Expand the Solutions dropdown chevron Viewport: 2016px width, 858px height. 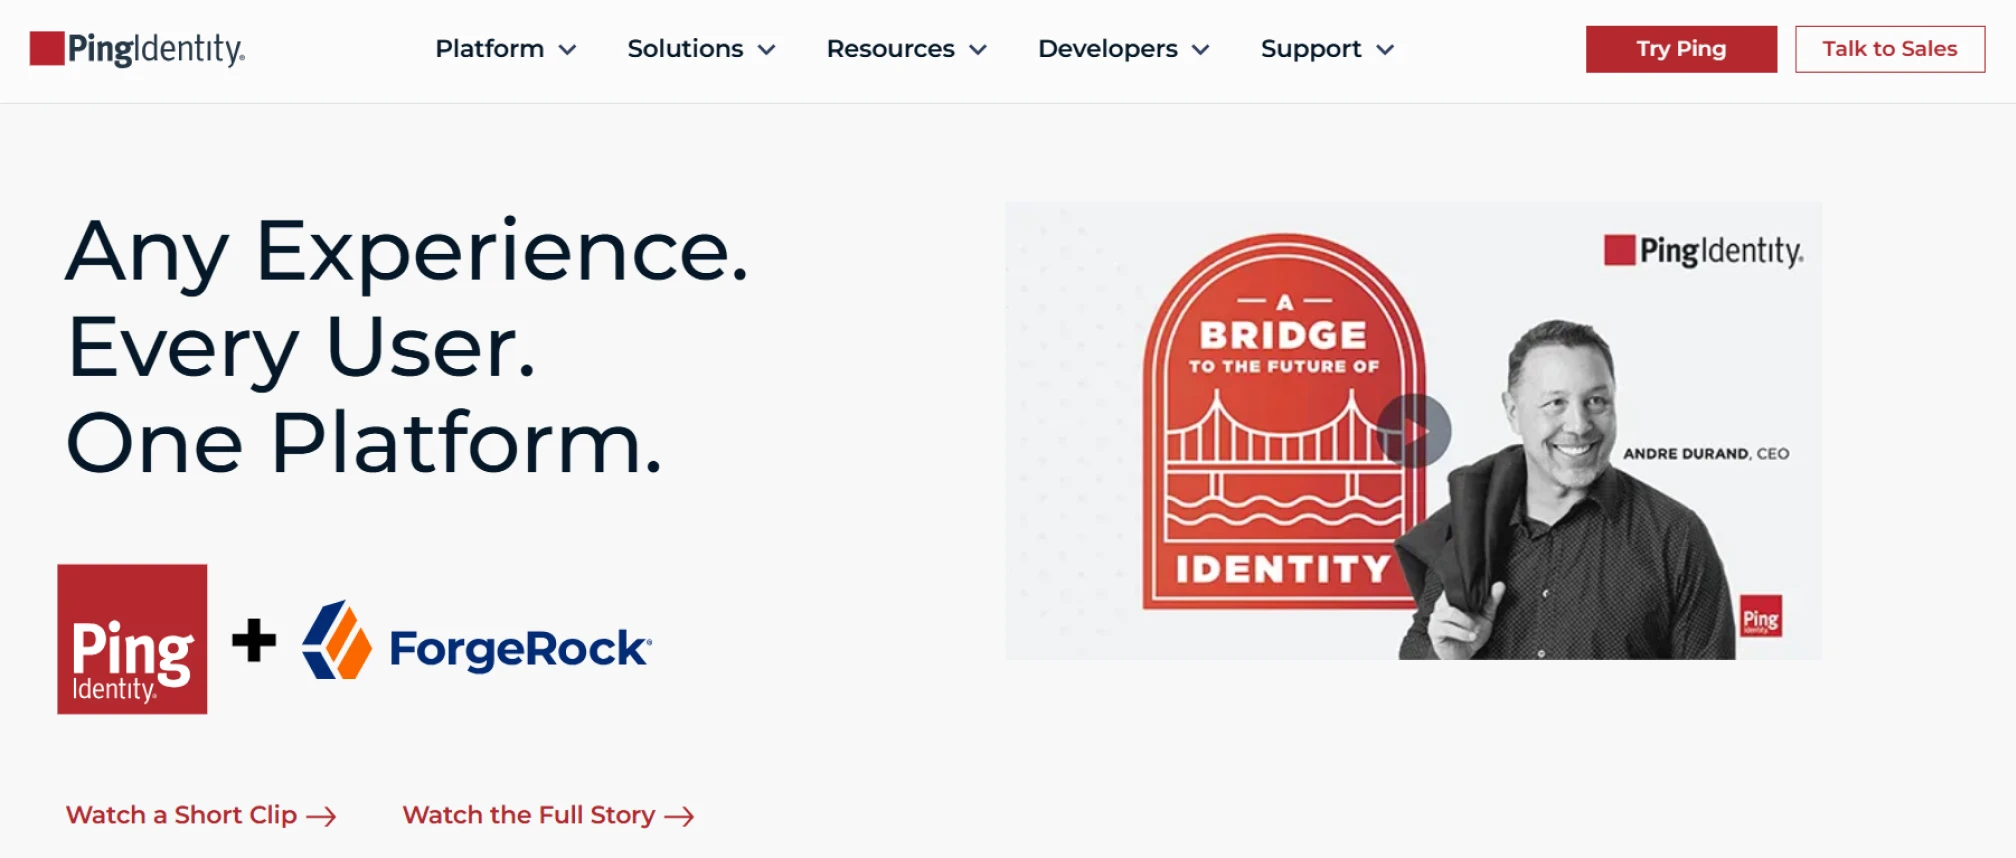click(x=767, y=50)
